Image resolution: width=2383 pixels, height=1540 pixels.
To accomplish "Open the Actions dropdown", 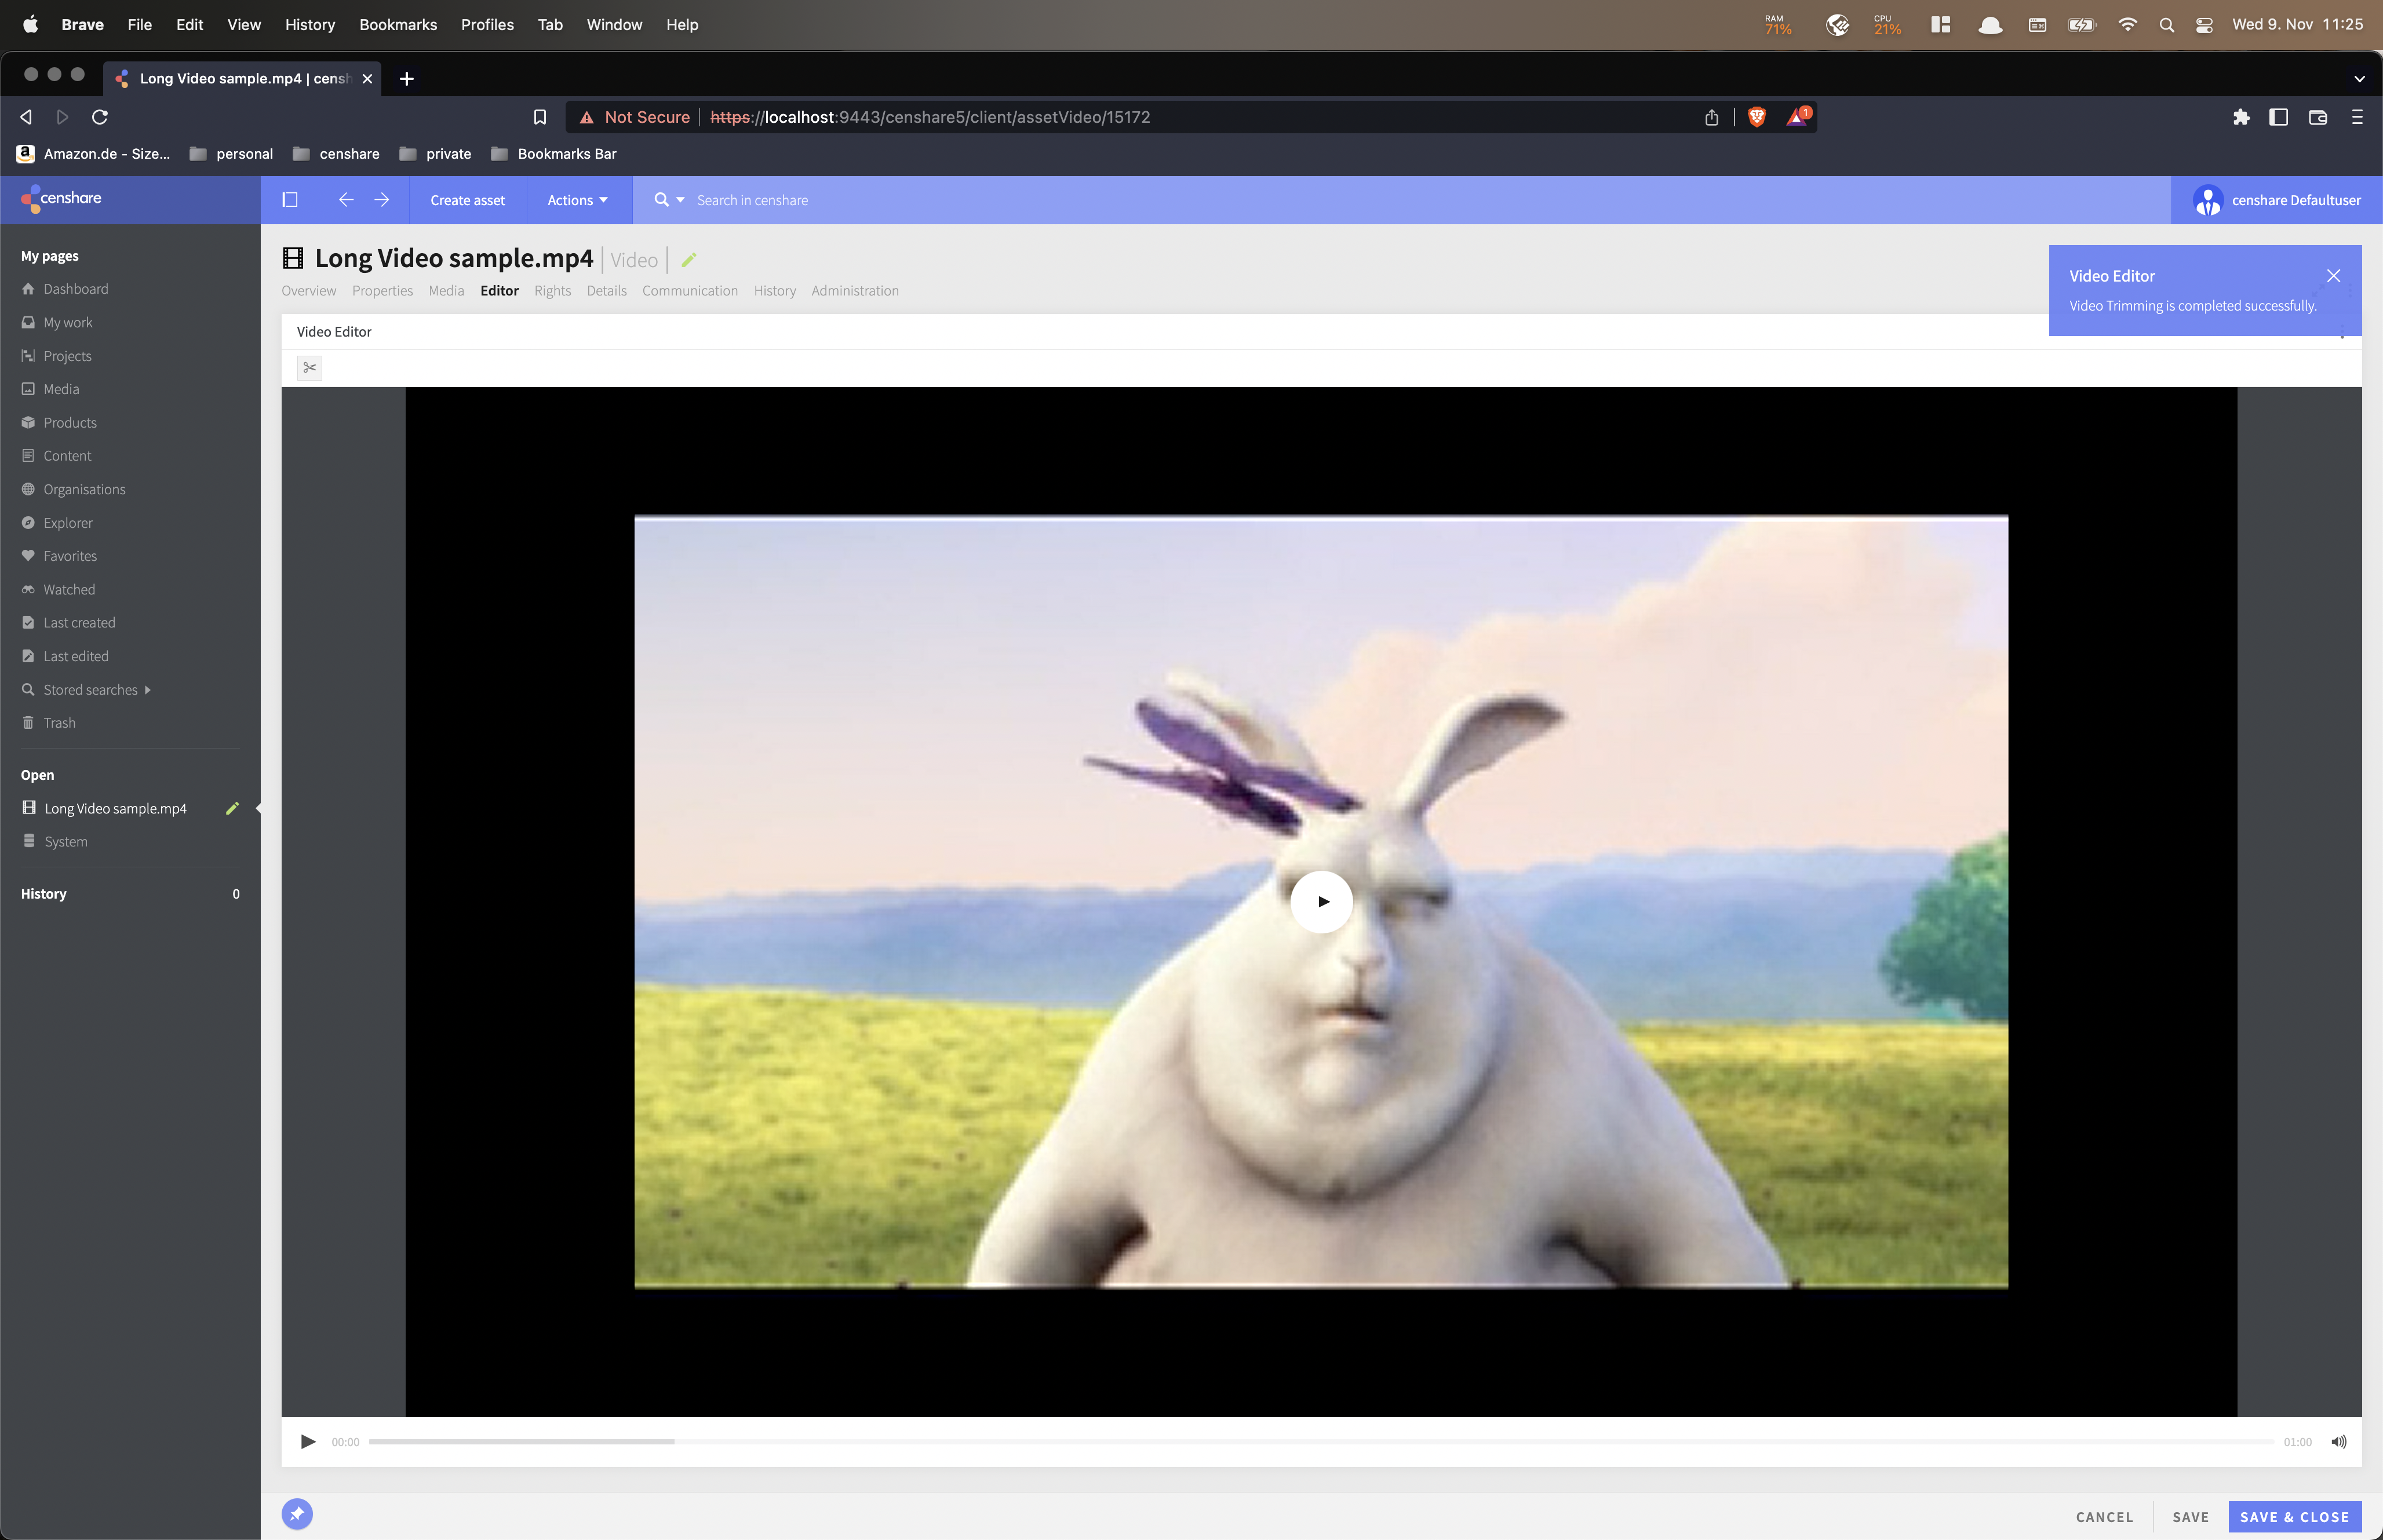I will (577, 200).
